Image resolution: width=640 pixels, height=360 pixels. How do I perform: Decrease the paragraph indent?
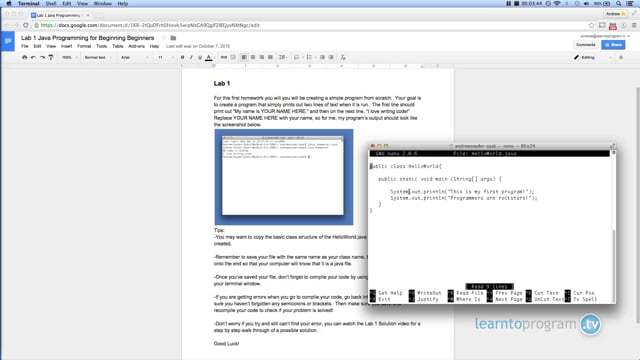[322, 58]
